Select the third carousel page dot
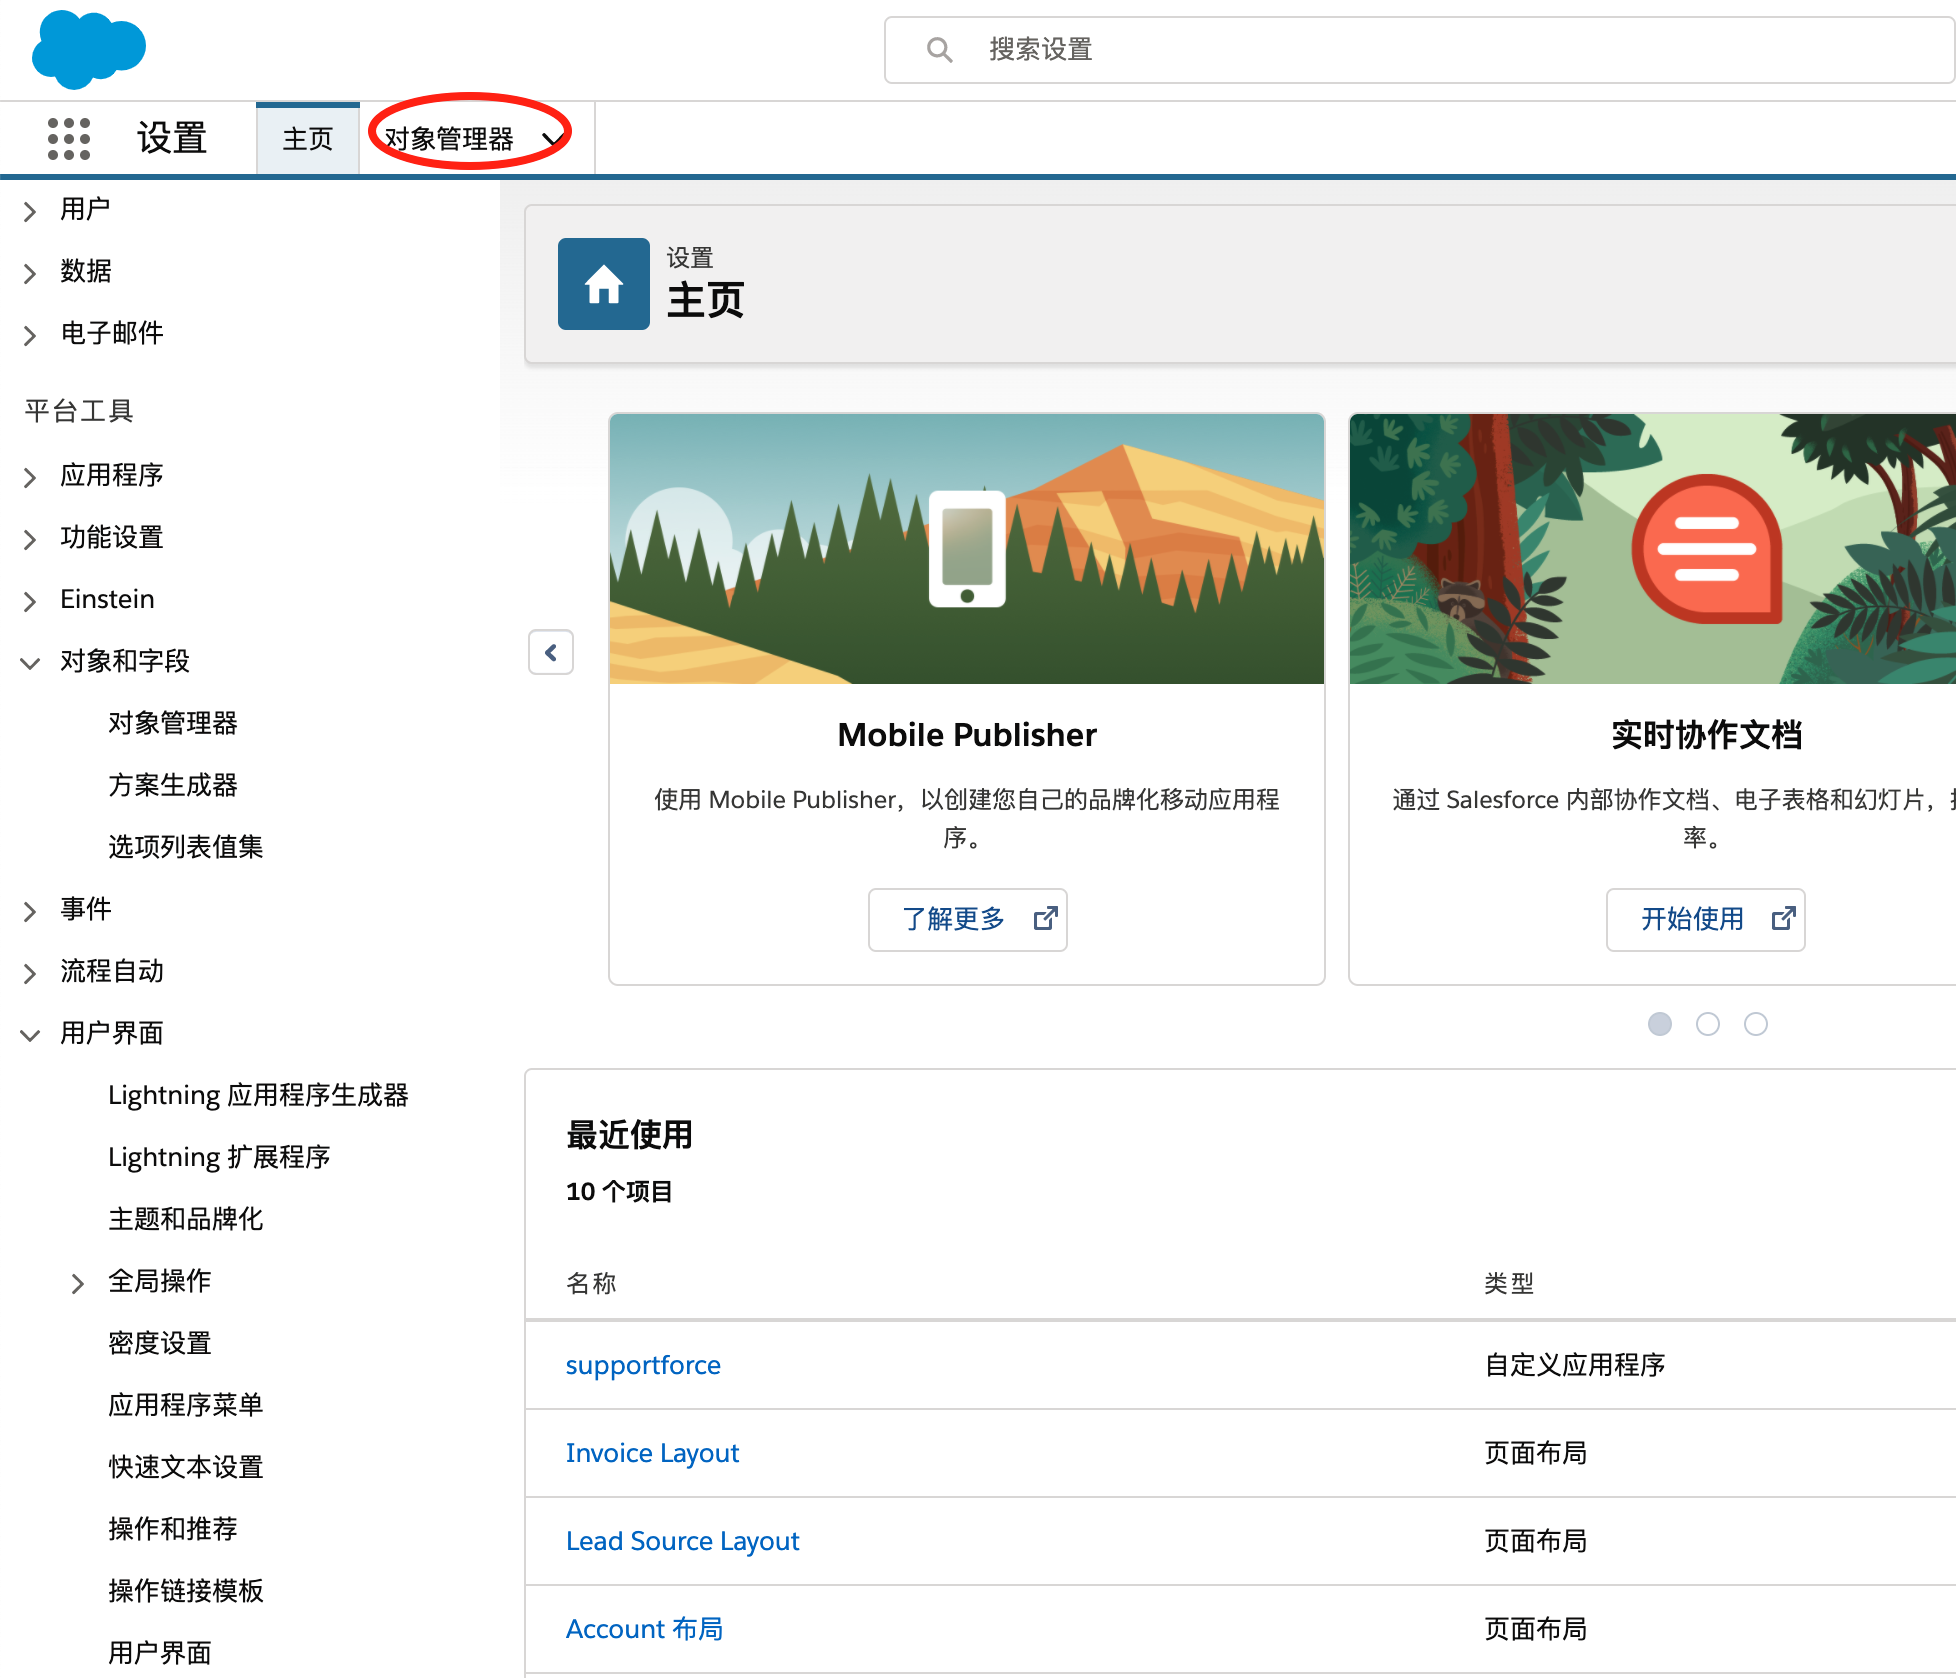 (x=1756, y=1024)
